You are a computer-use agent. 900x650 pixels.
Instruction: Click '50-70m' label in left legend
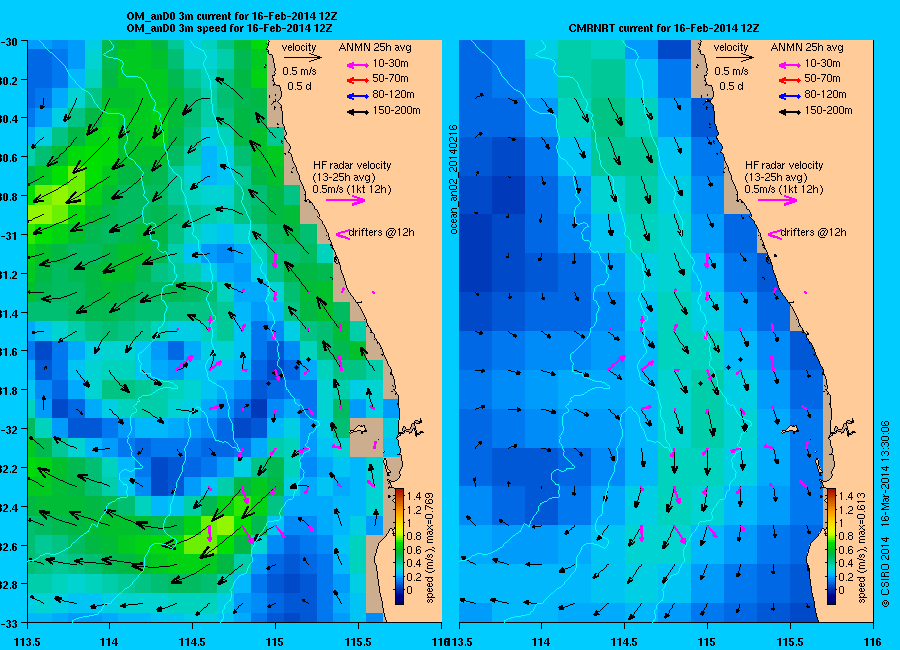[390, 79]
